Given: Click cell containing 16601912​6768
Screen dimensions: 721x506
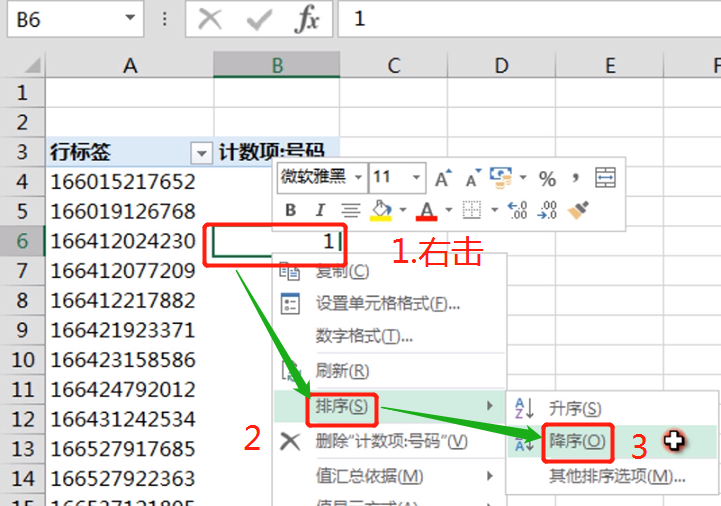Looking at the screenshot, I should coord(130,212).
